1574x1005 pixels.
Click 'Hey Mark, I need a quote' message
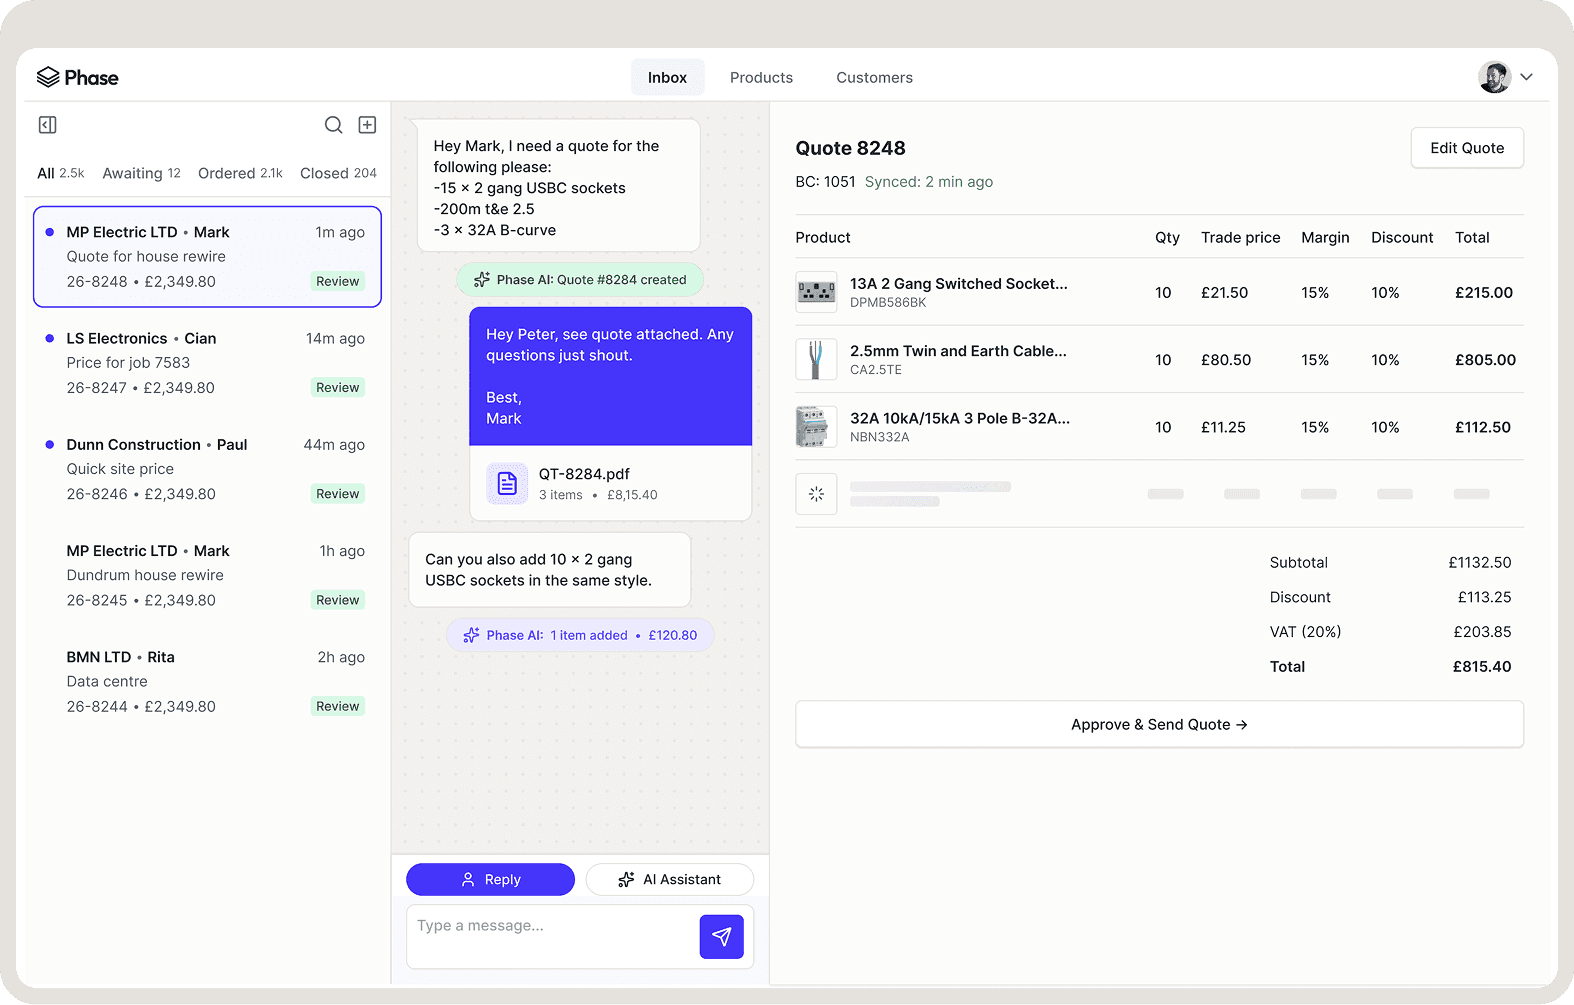click(558, 187)
